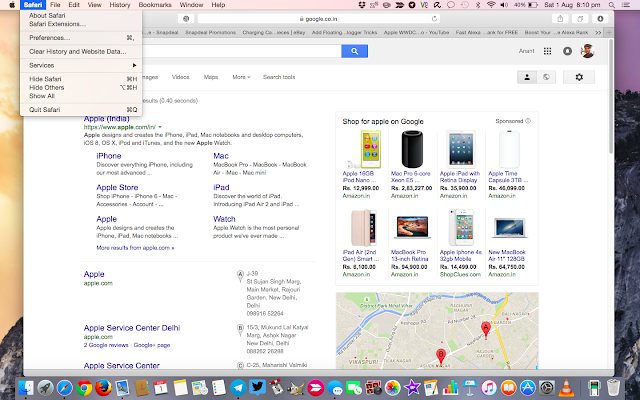Image resolution: width=640 pixels, height=400 pixels.
Task: Reload the page with the refresh icon
Action: (434, 19)
